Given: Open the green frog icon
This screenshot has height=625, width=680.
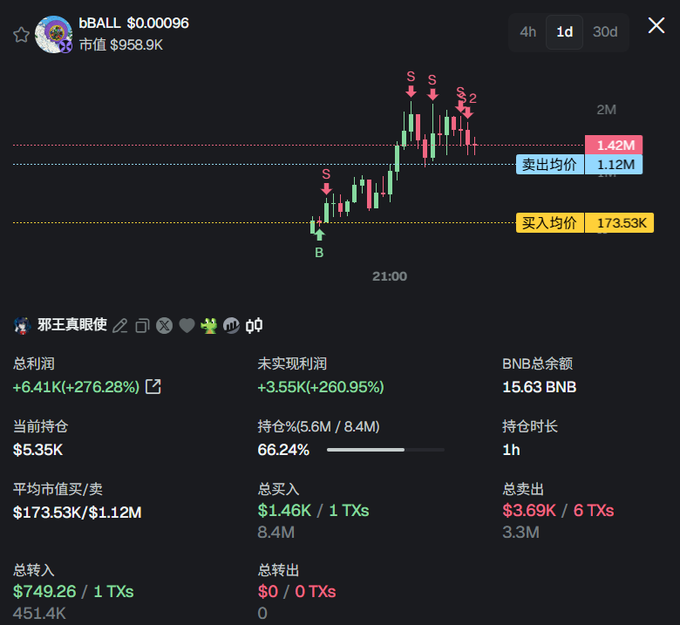Looking at the screenshot, I should [x=209, y=325].
